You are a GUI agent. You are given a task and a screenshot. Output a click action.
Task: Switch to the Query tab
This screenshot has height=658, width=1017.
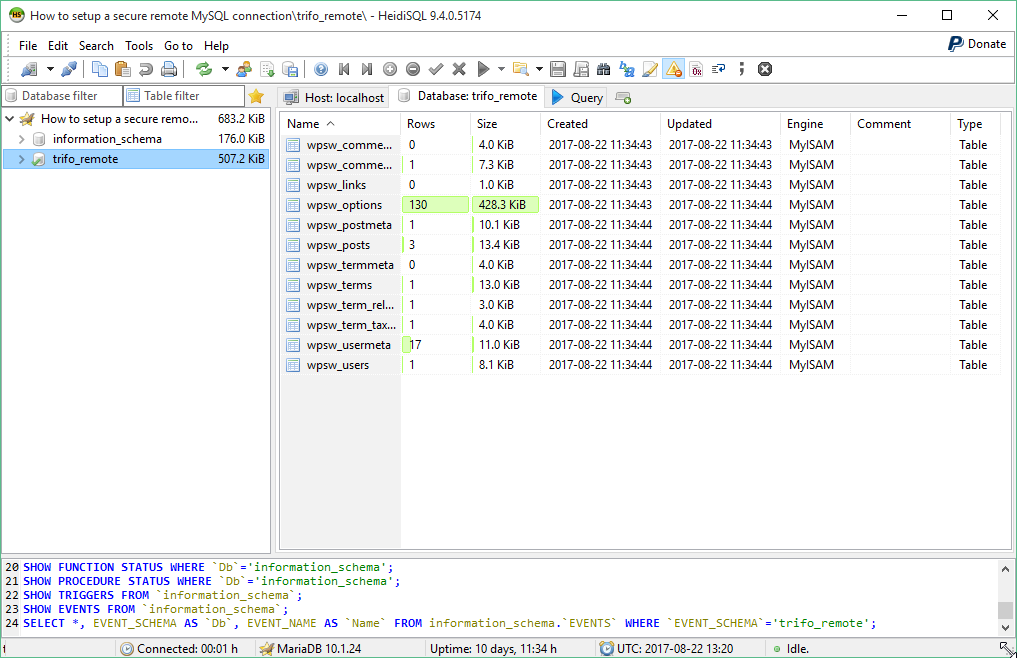[x=577, y=97]
